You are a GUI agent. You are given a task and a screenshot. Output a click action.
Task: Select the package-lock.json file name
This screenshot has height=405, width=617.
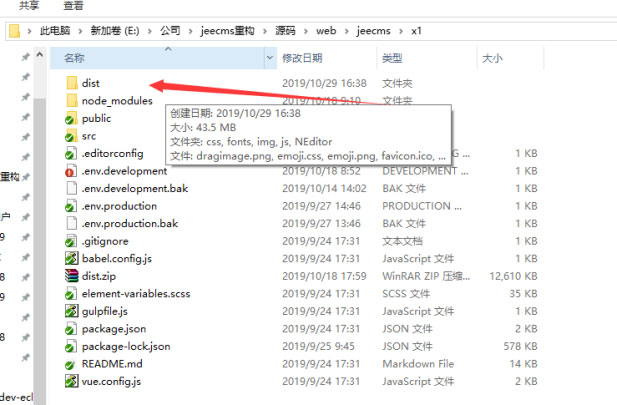tap(126, 347)
